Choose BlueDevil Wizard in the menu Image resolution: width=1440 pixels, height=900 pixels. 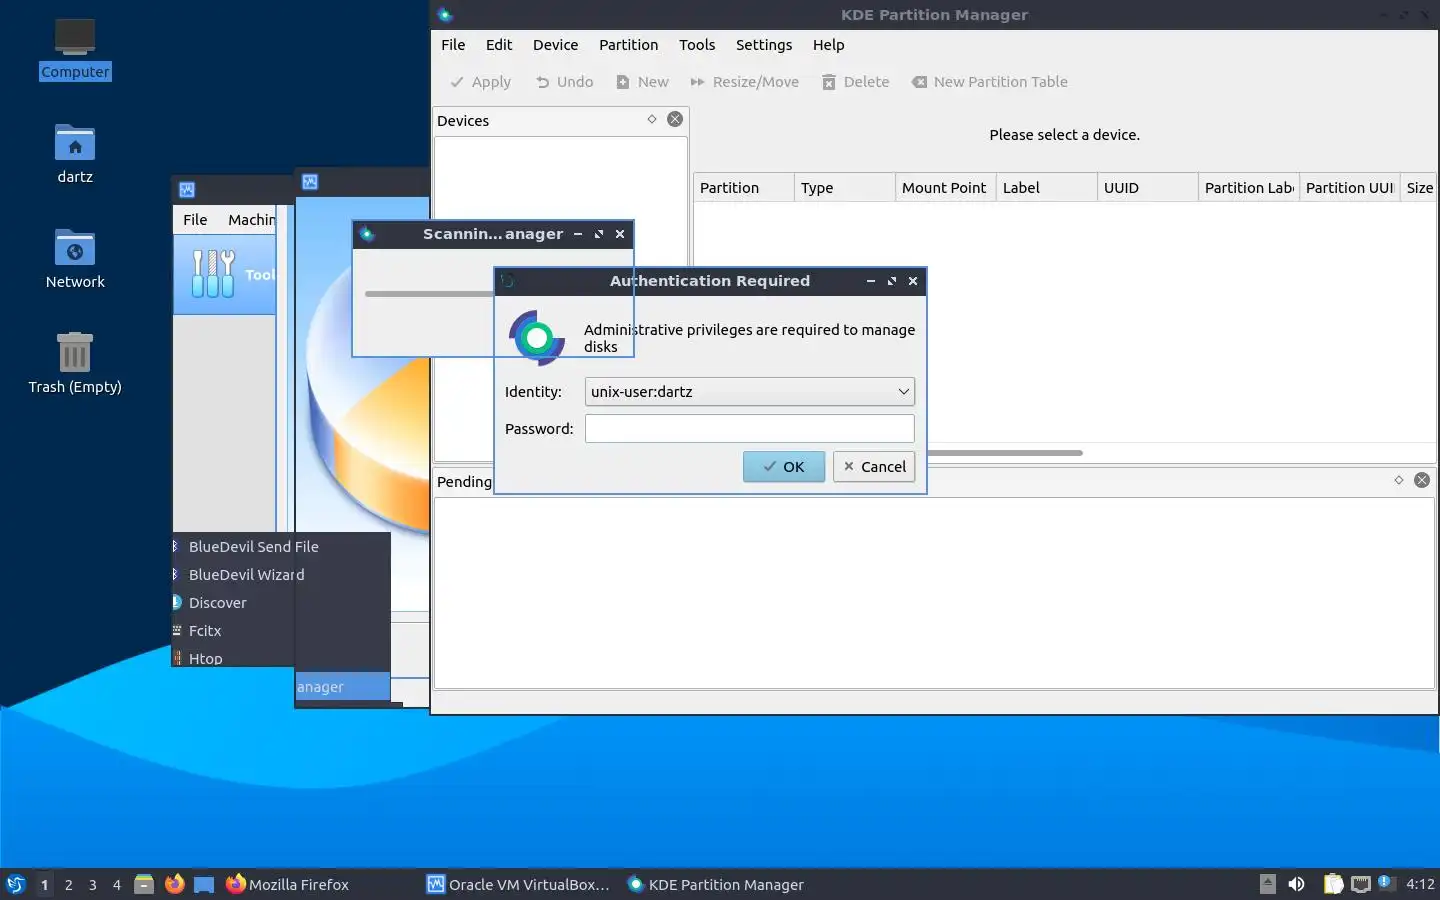pos(246,575)
